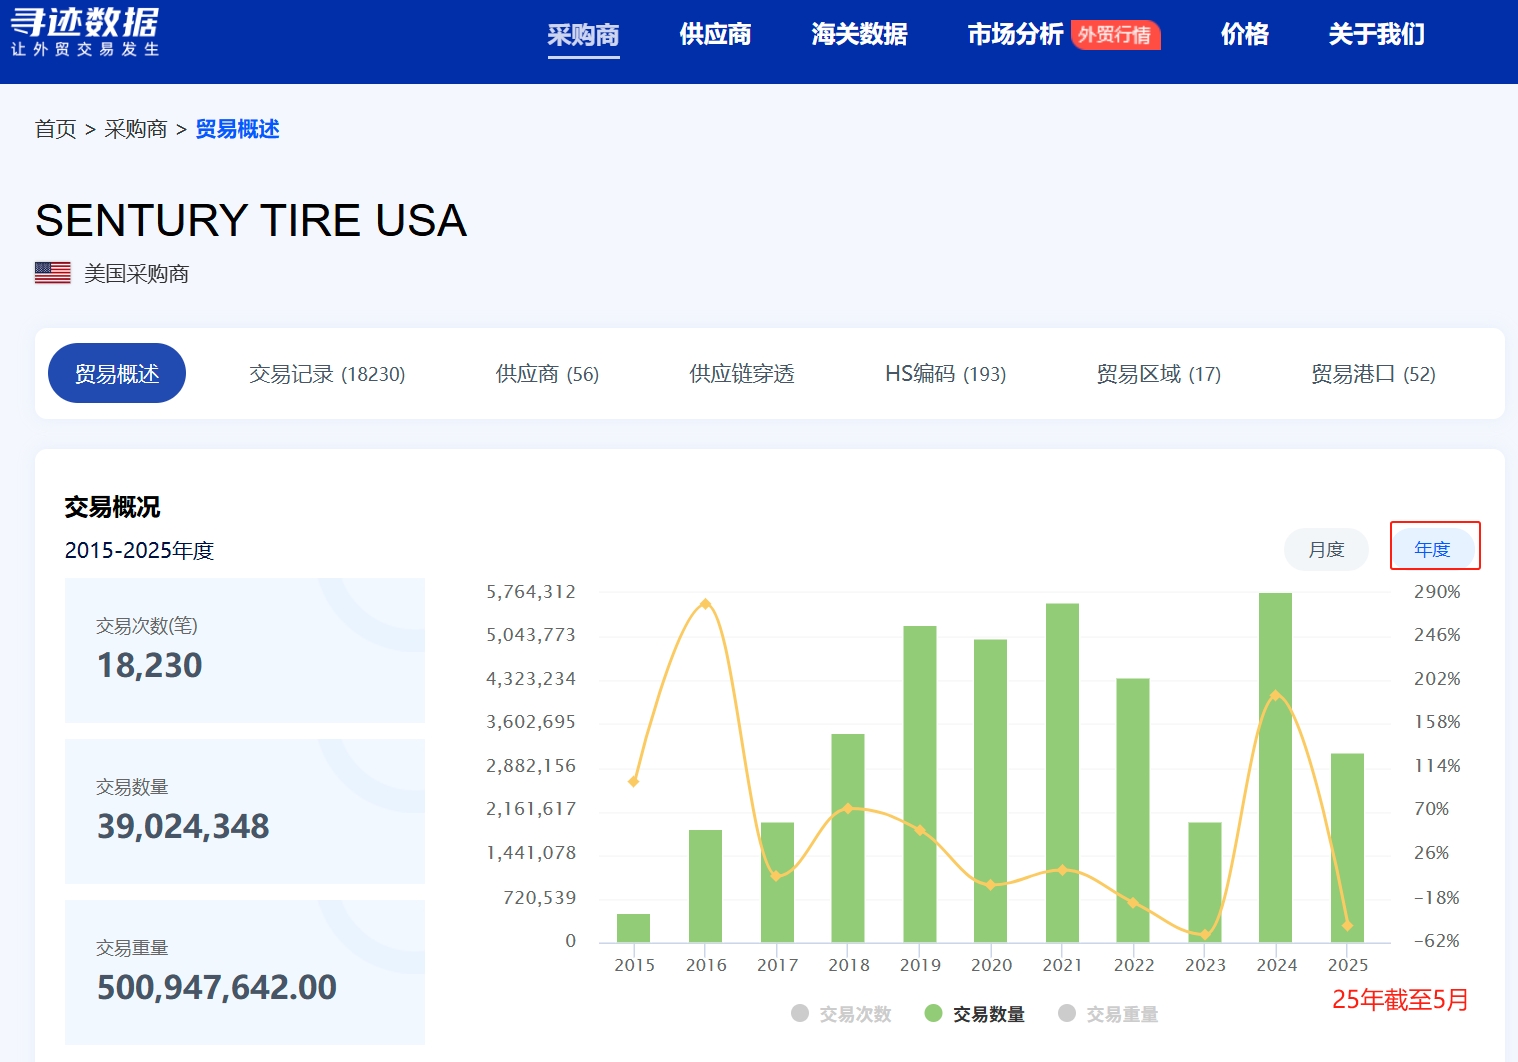This screenshot has height=1062, width=1518.
Task: Click the 2015-2025年度 label
Action: coord(139,550)
